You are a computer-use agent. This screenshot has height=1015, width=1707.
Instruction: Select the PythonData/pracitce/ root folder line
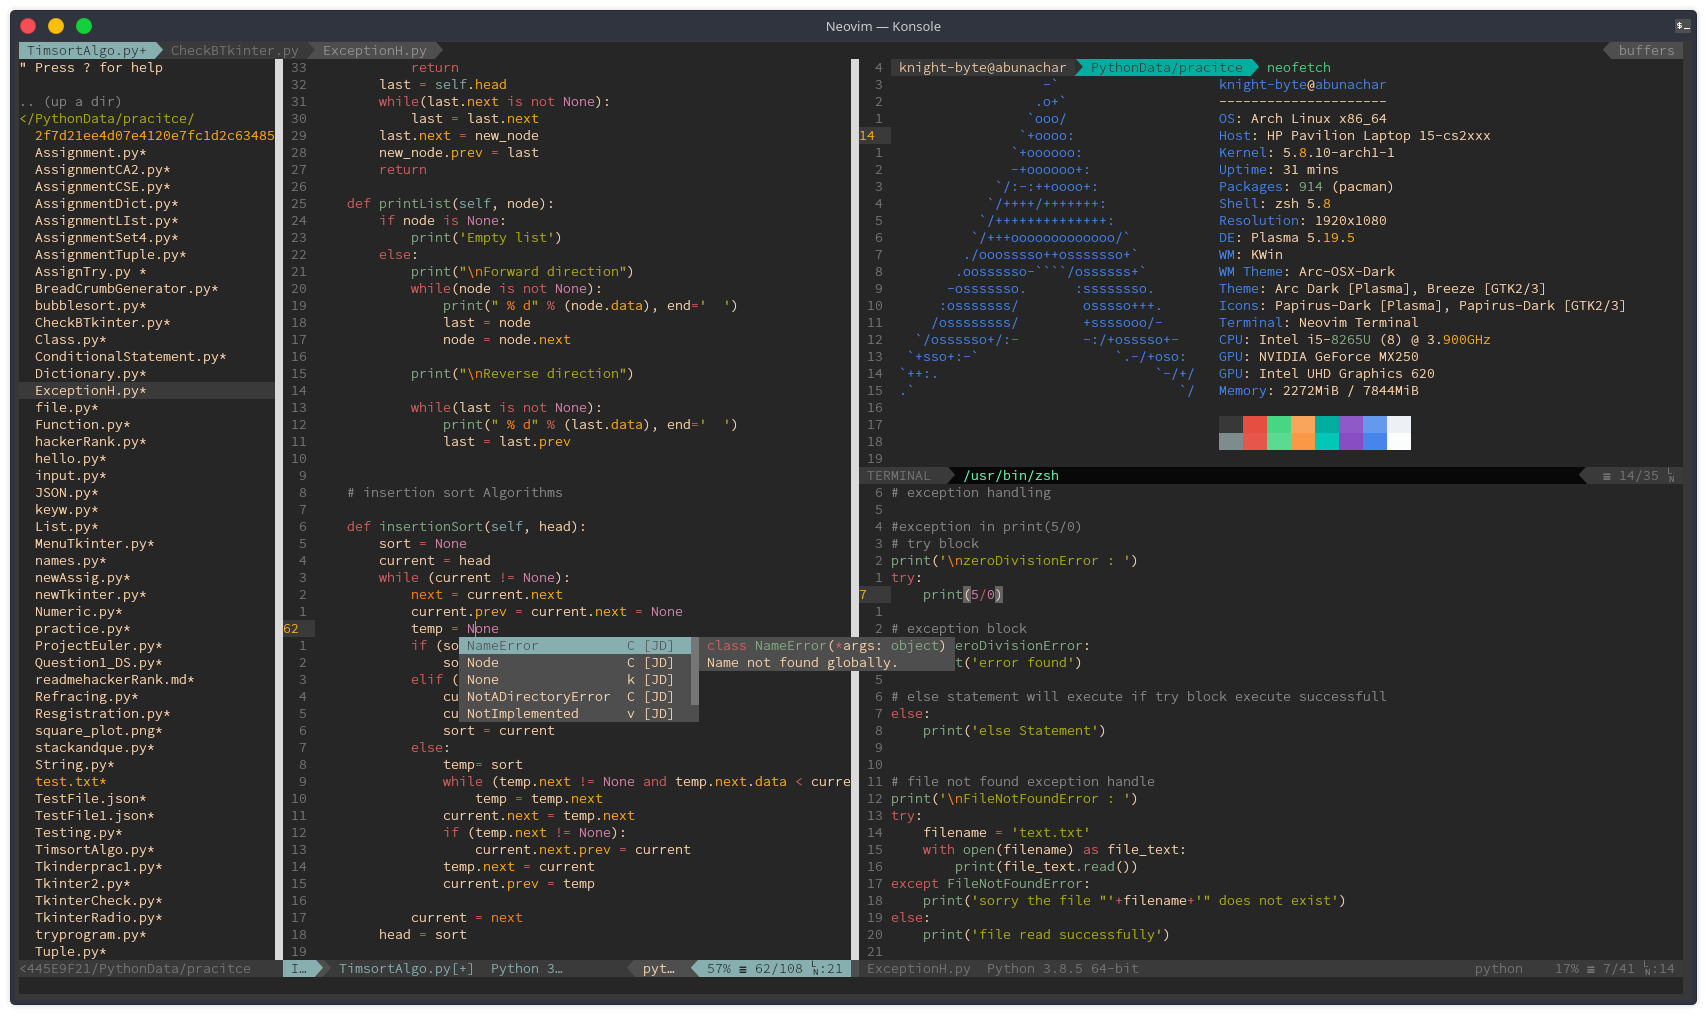(x=107, y=118)
